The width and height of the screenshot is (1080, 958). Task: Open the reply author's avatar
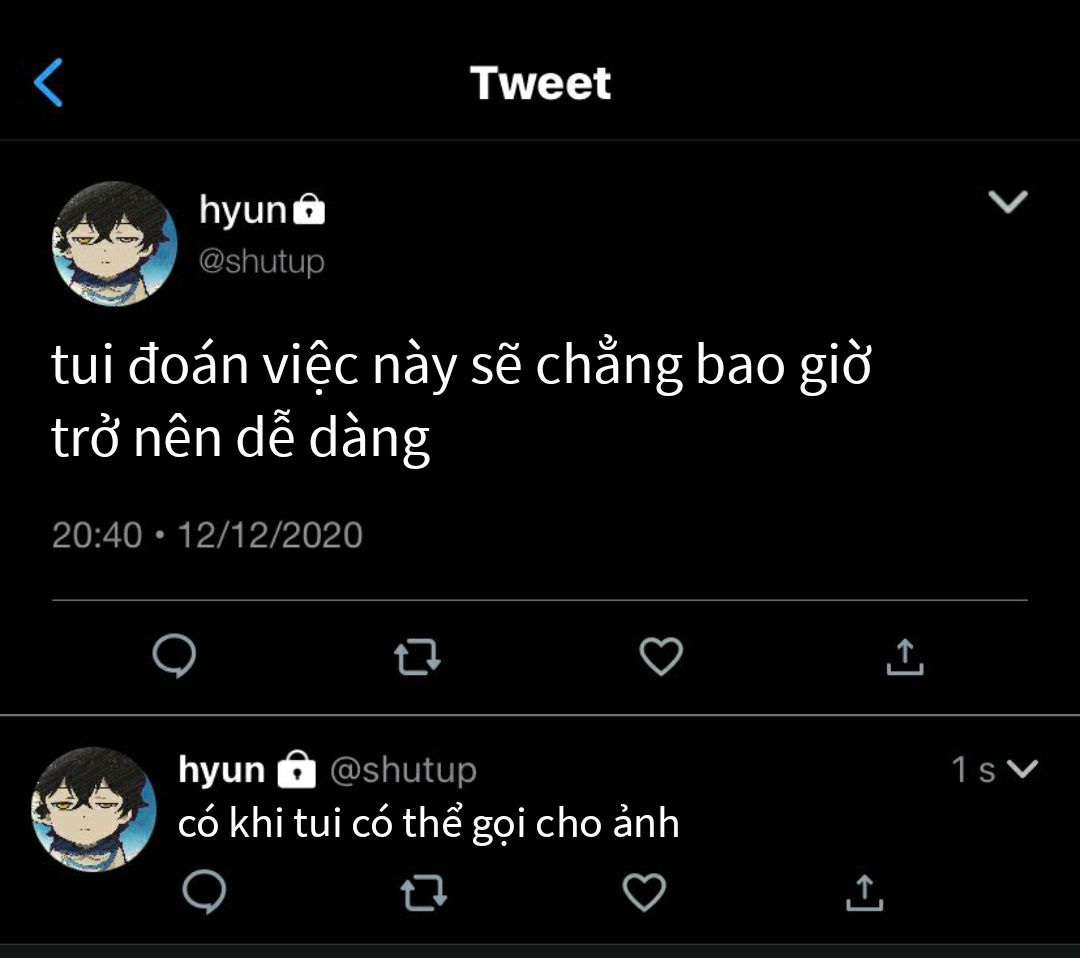[95, 808]
